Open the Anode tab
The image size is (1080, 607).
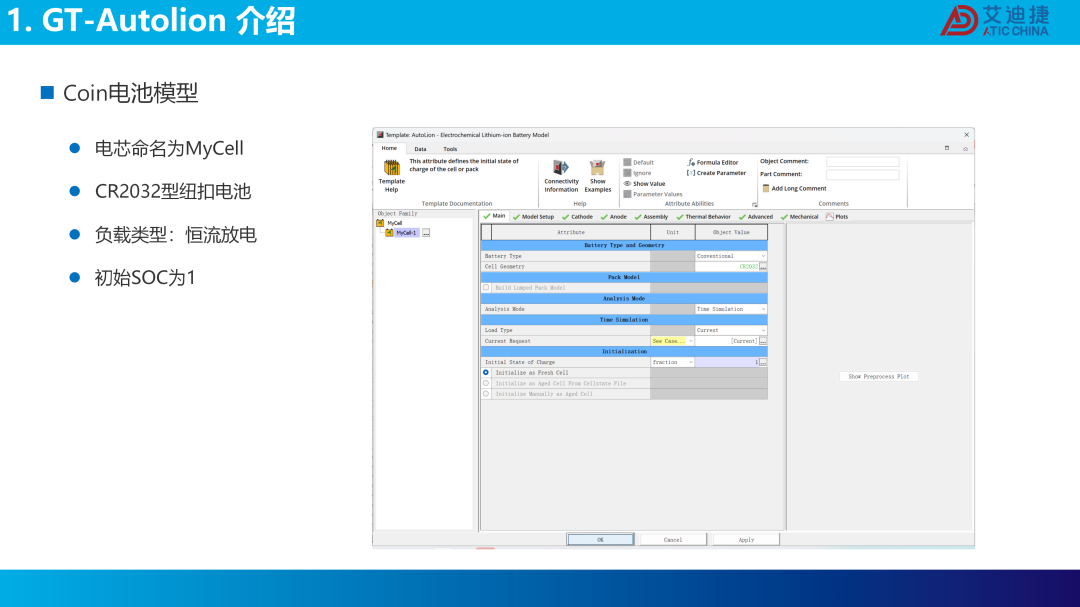pyautogui.click(x=614, y=217)
